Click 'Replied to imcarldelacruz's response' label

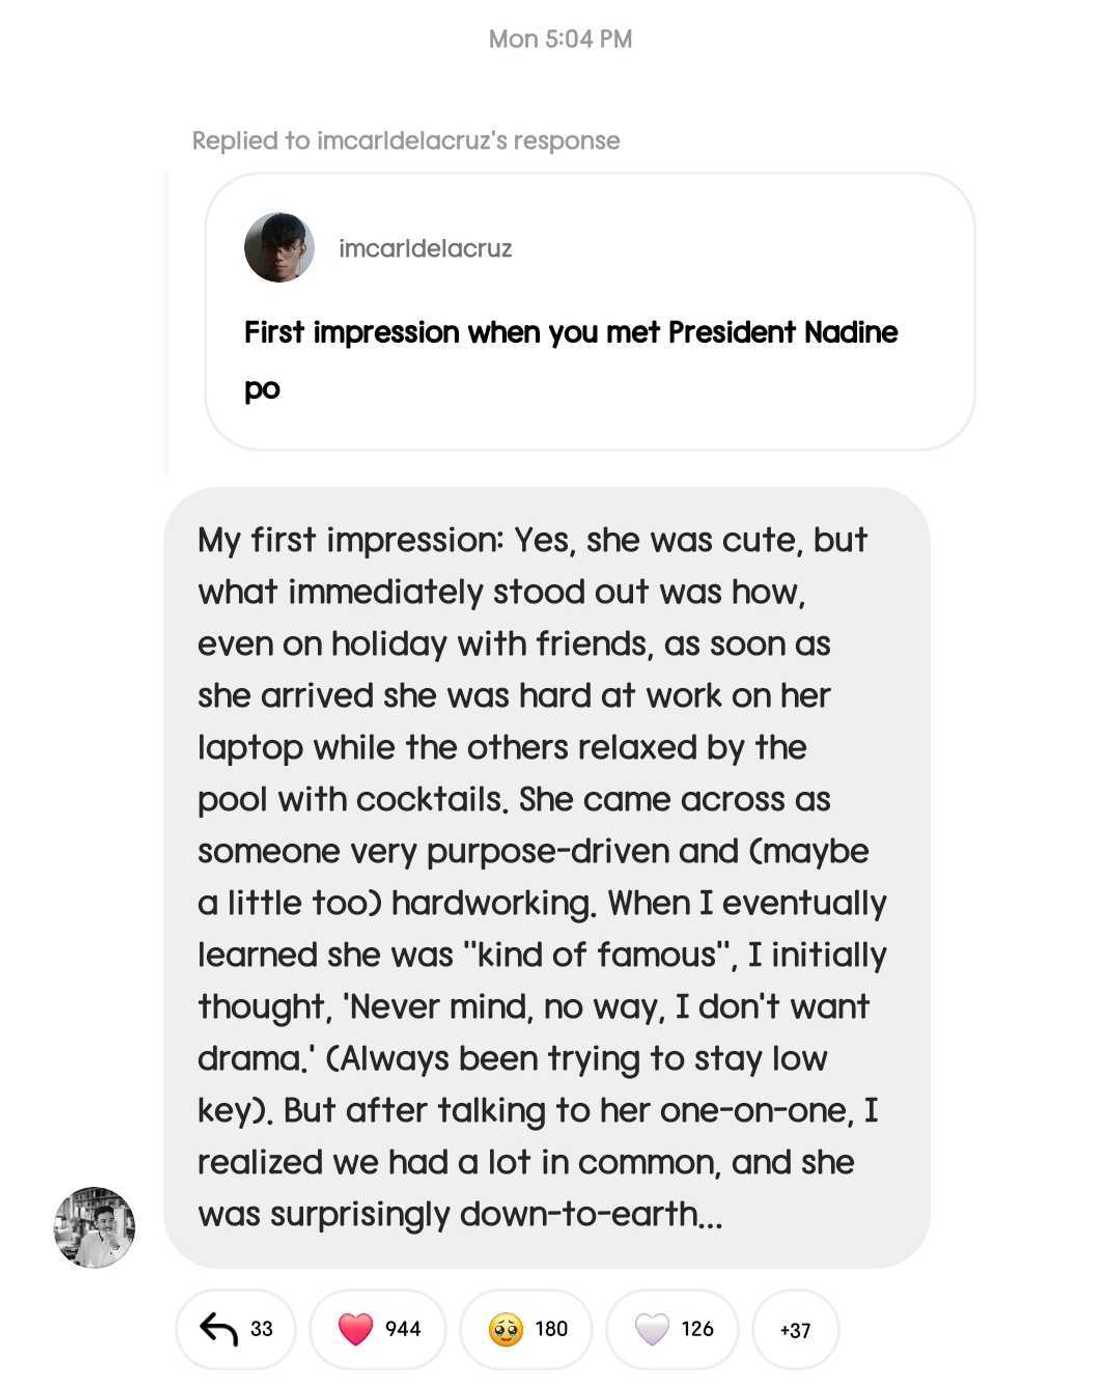click(405, 141)
